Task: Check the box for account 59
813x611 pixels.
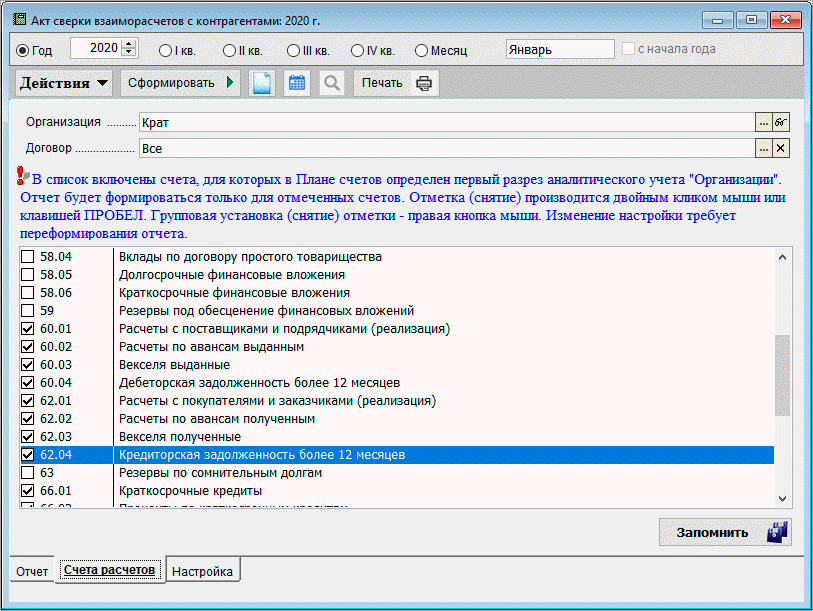Action: click(x=27, y=311)
